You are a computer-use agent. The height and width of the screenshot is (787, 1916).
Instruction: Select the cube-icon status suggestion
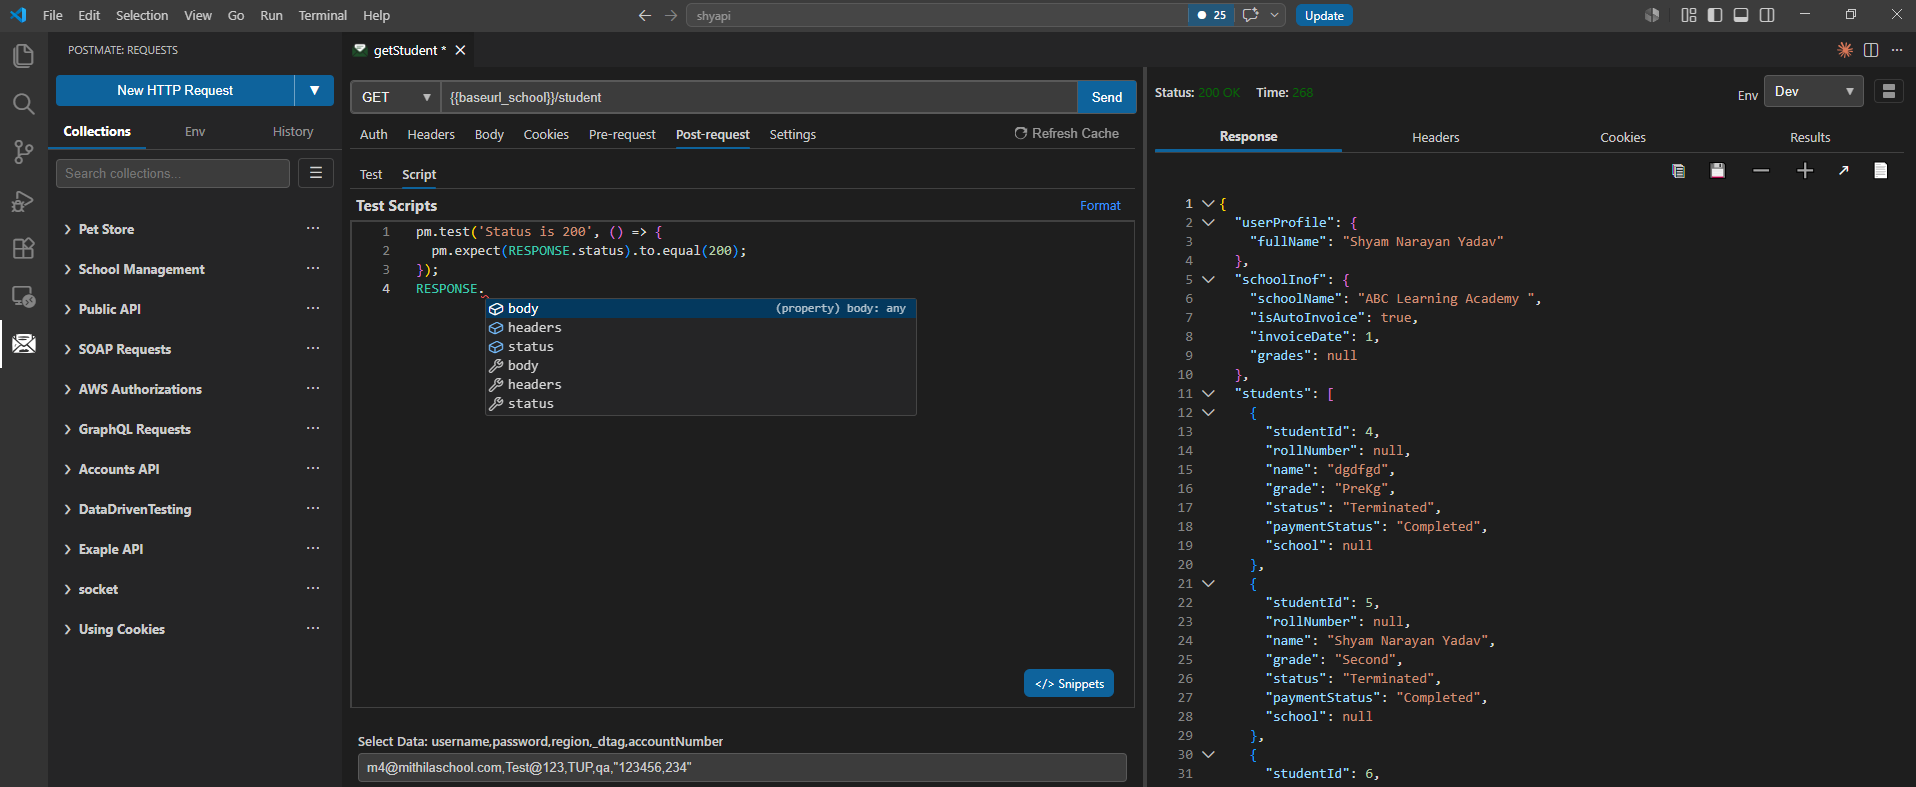click(x=701, y=346)
